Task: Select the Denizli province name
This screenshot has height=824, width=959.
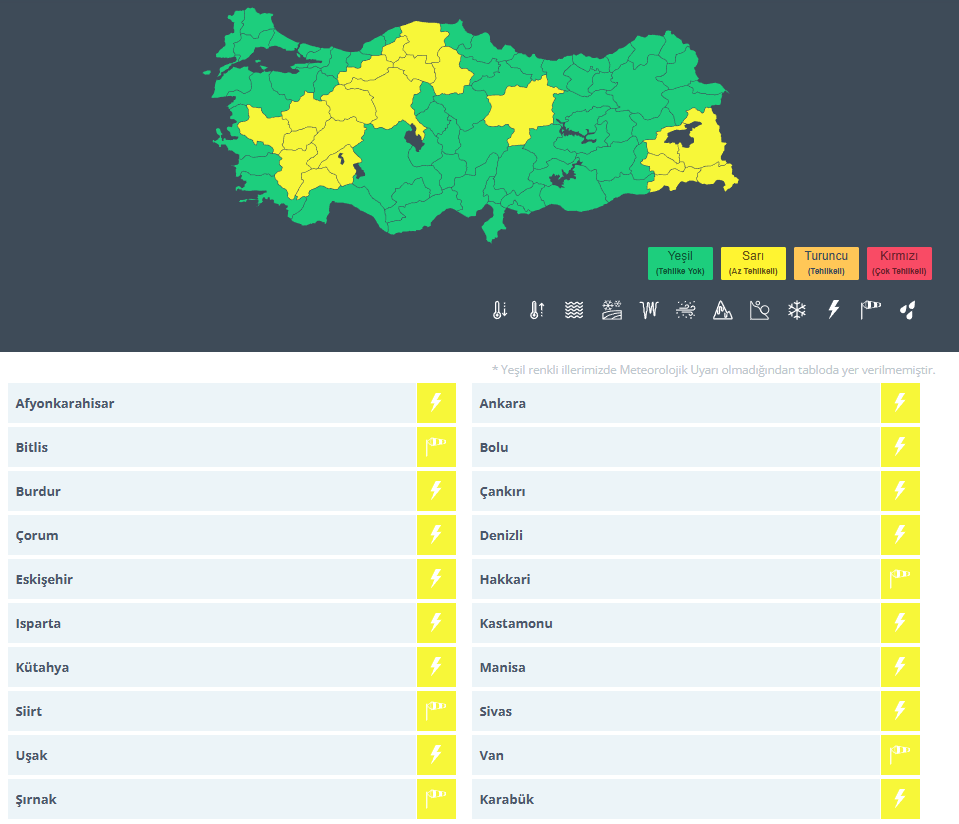Action: coord(501,535)
